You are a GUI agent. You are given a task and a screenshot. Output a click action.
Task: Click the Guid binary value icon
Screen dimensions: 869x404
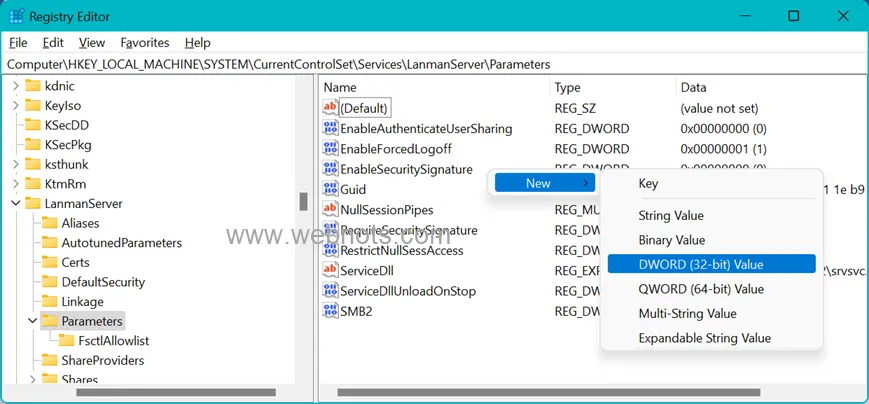[330, 189]
